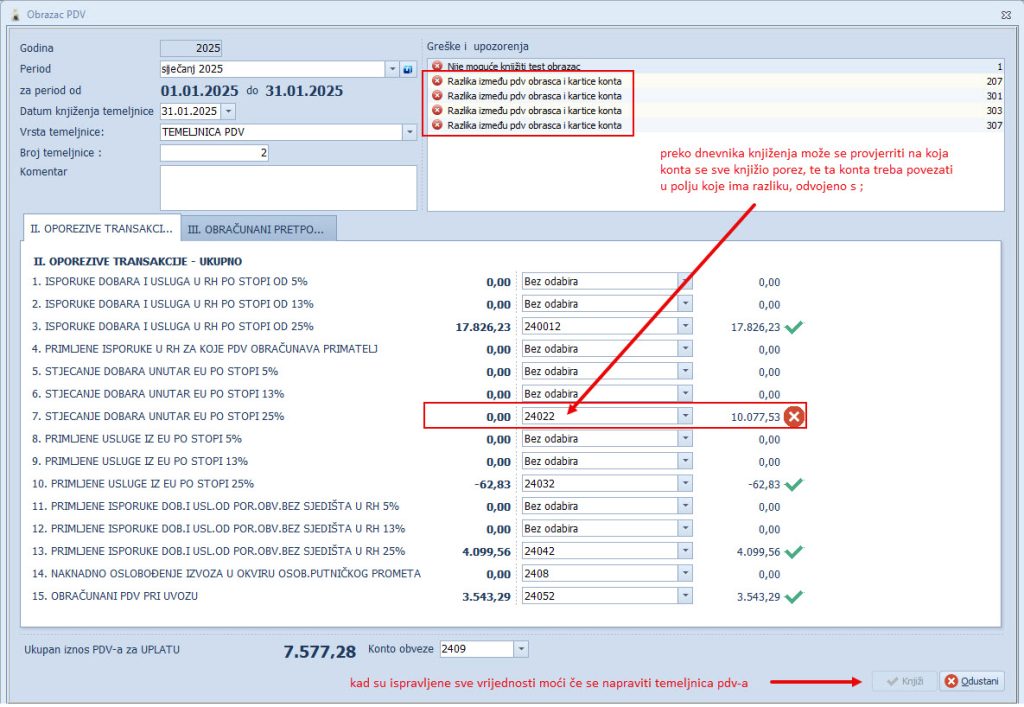Screen dimensions: 1024x707
Task: Click the green checkmark beside 17.826,23
Action: point(795,326)
